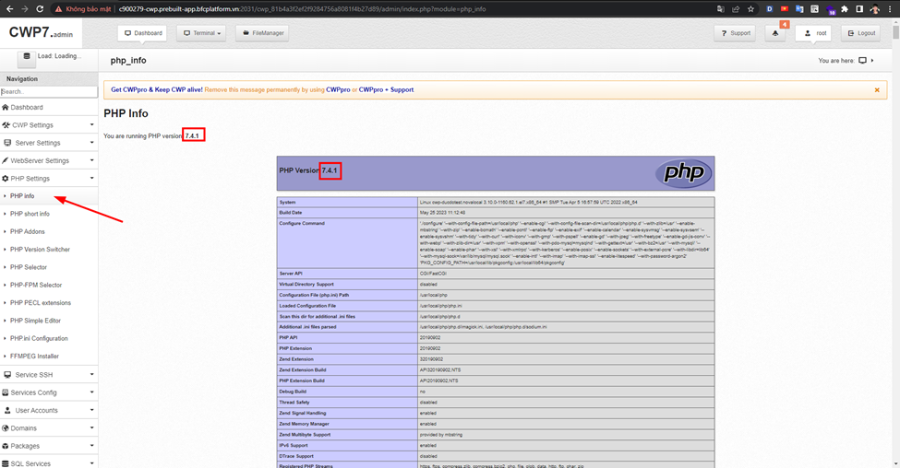Click the monitor icon beside You are here
The width and height of the screenshot is (900, 468).
(862, 60)
